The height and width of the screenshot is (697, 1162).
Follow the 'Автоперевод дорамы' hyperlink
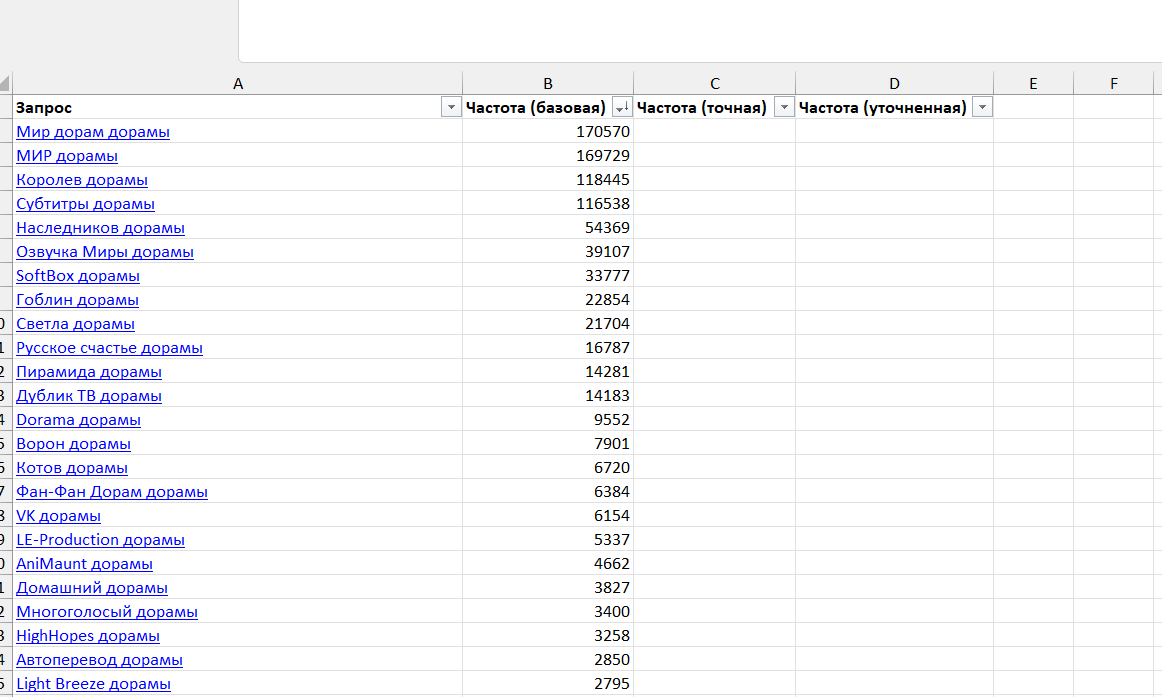[99, 660]
